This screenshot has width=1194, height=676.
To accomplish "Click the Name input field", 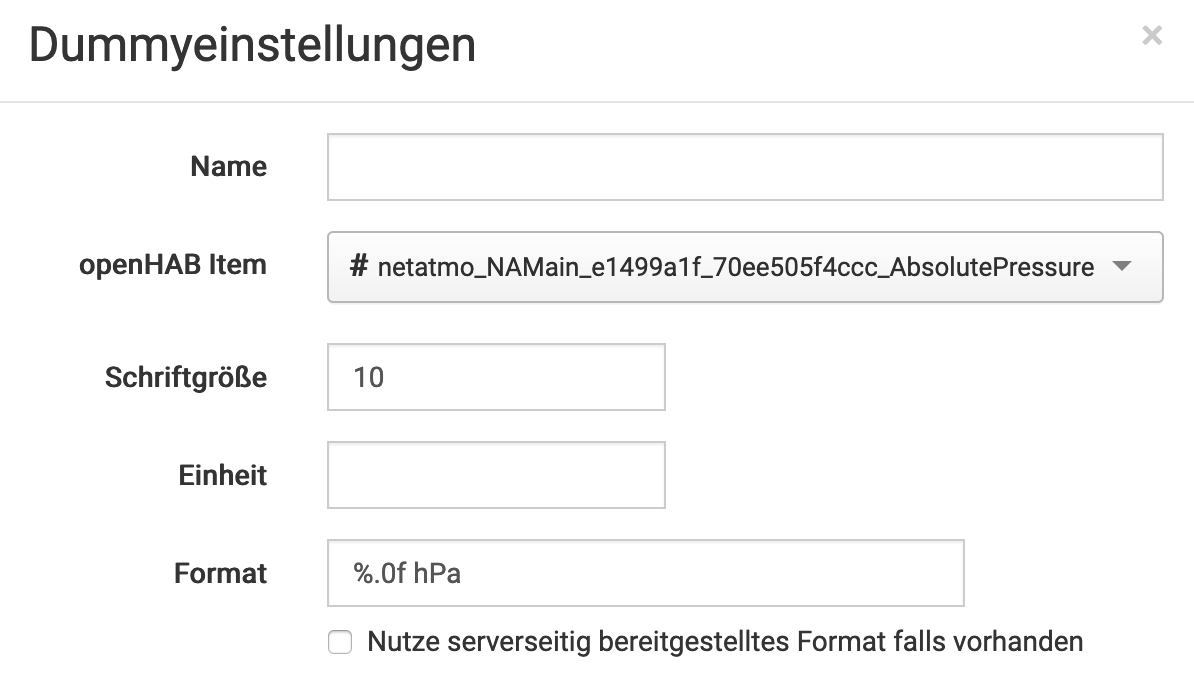I will pyautogui.click(x=744, y=167).
